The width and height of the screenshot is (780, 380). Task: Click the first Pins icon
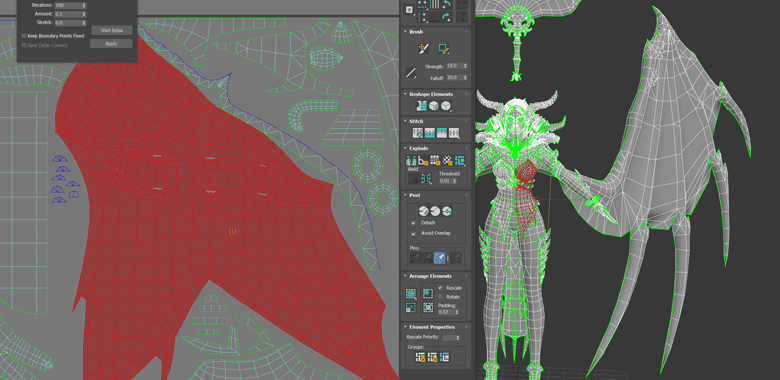(x=414, y=258)
